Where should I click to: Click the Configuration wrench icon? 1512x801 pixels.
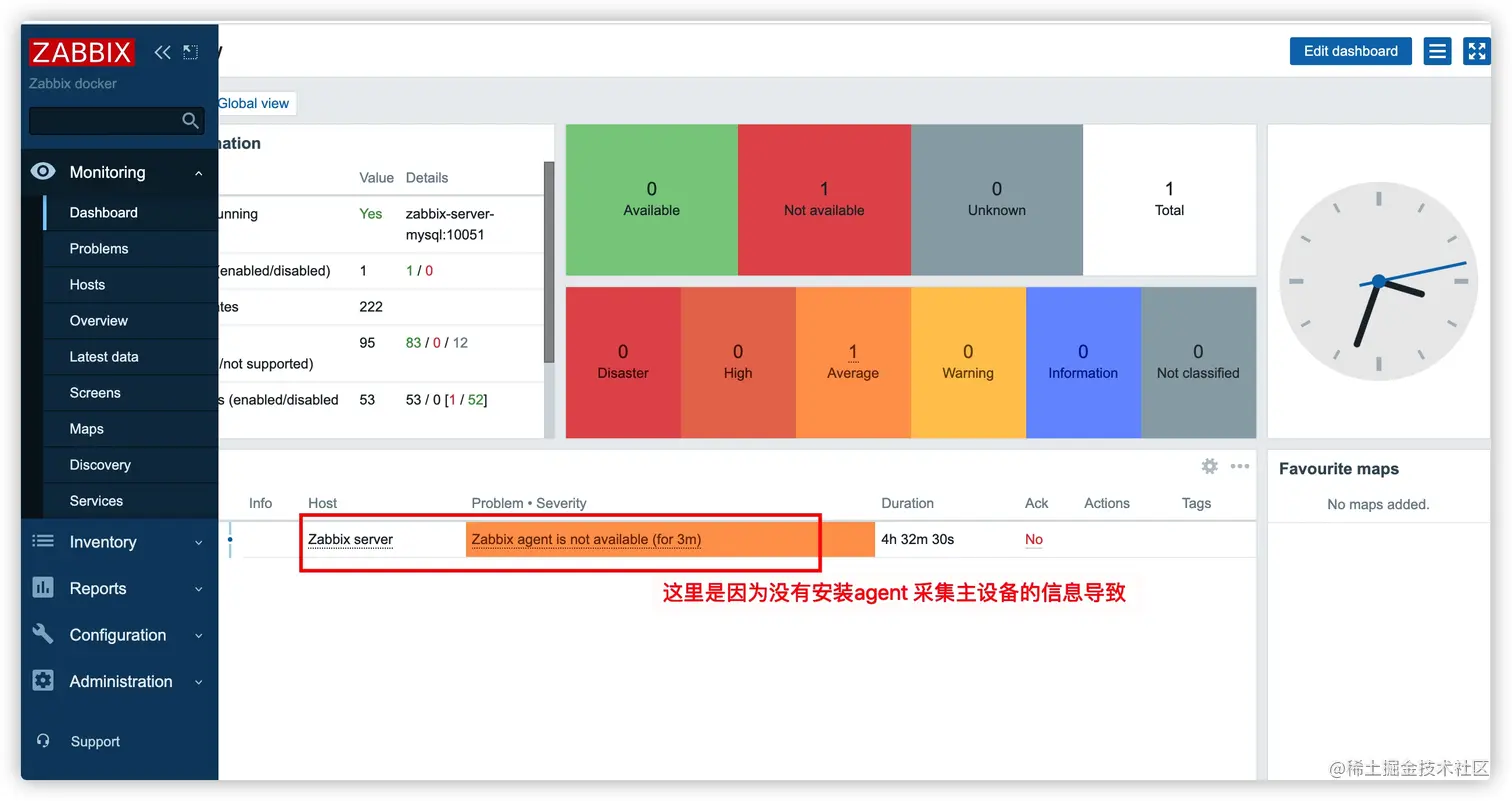[x=43, y=634]
